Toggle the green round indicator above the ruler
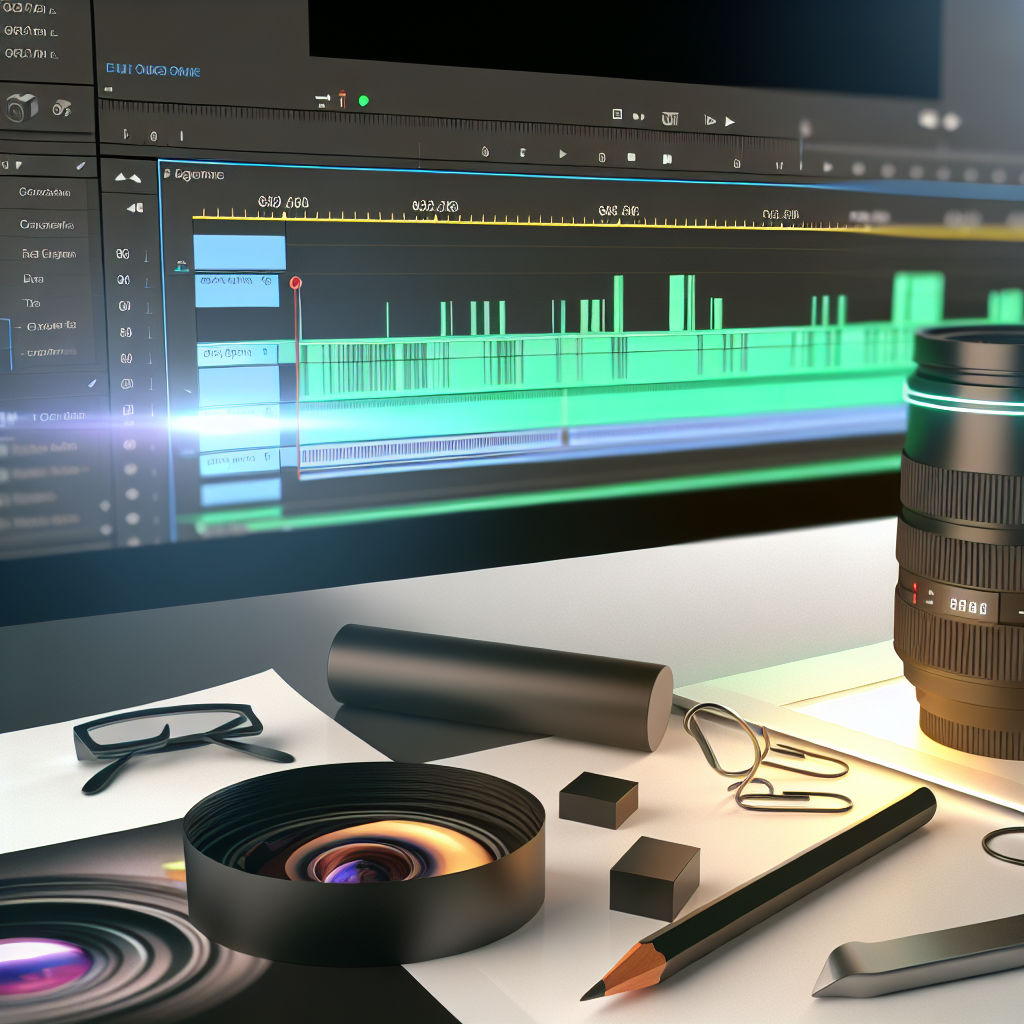 point(364,101)
